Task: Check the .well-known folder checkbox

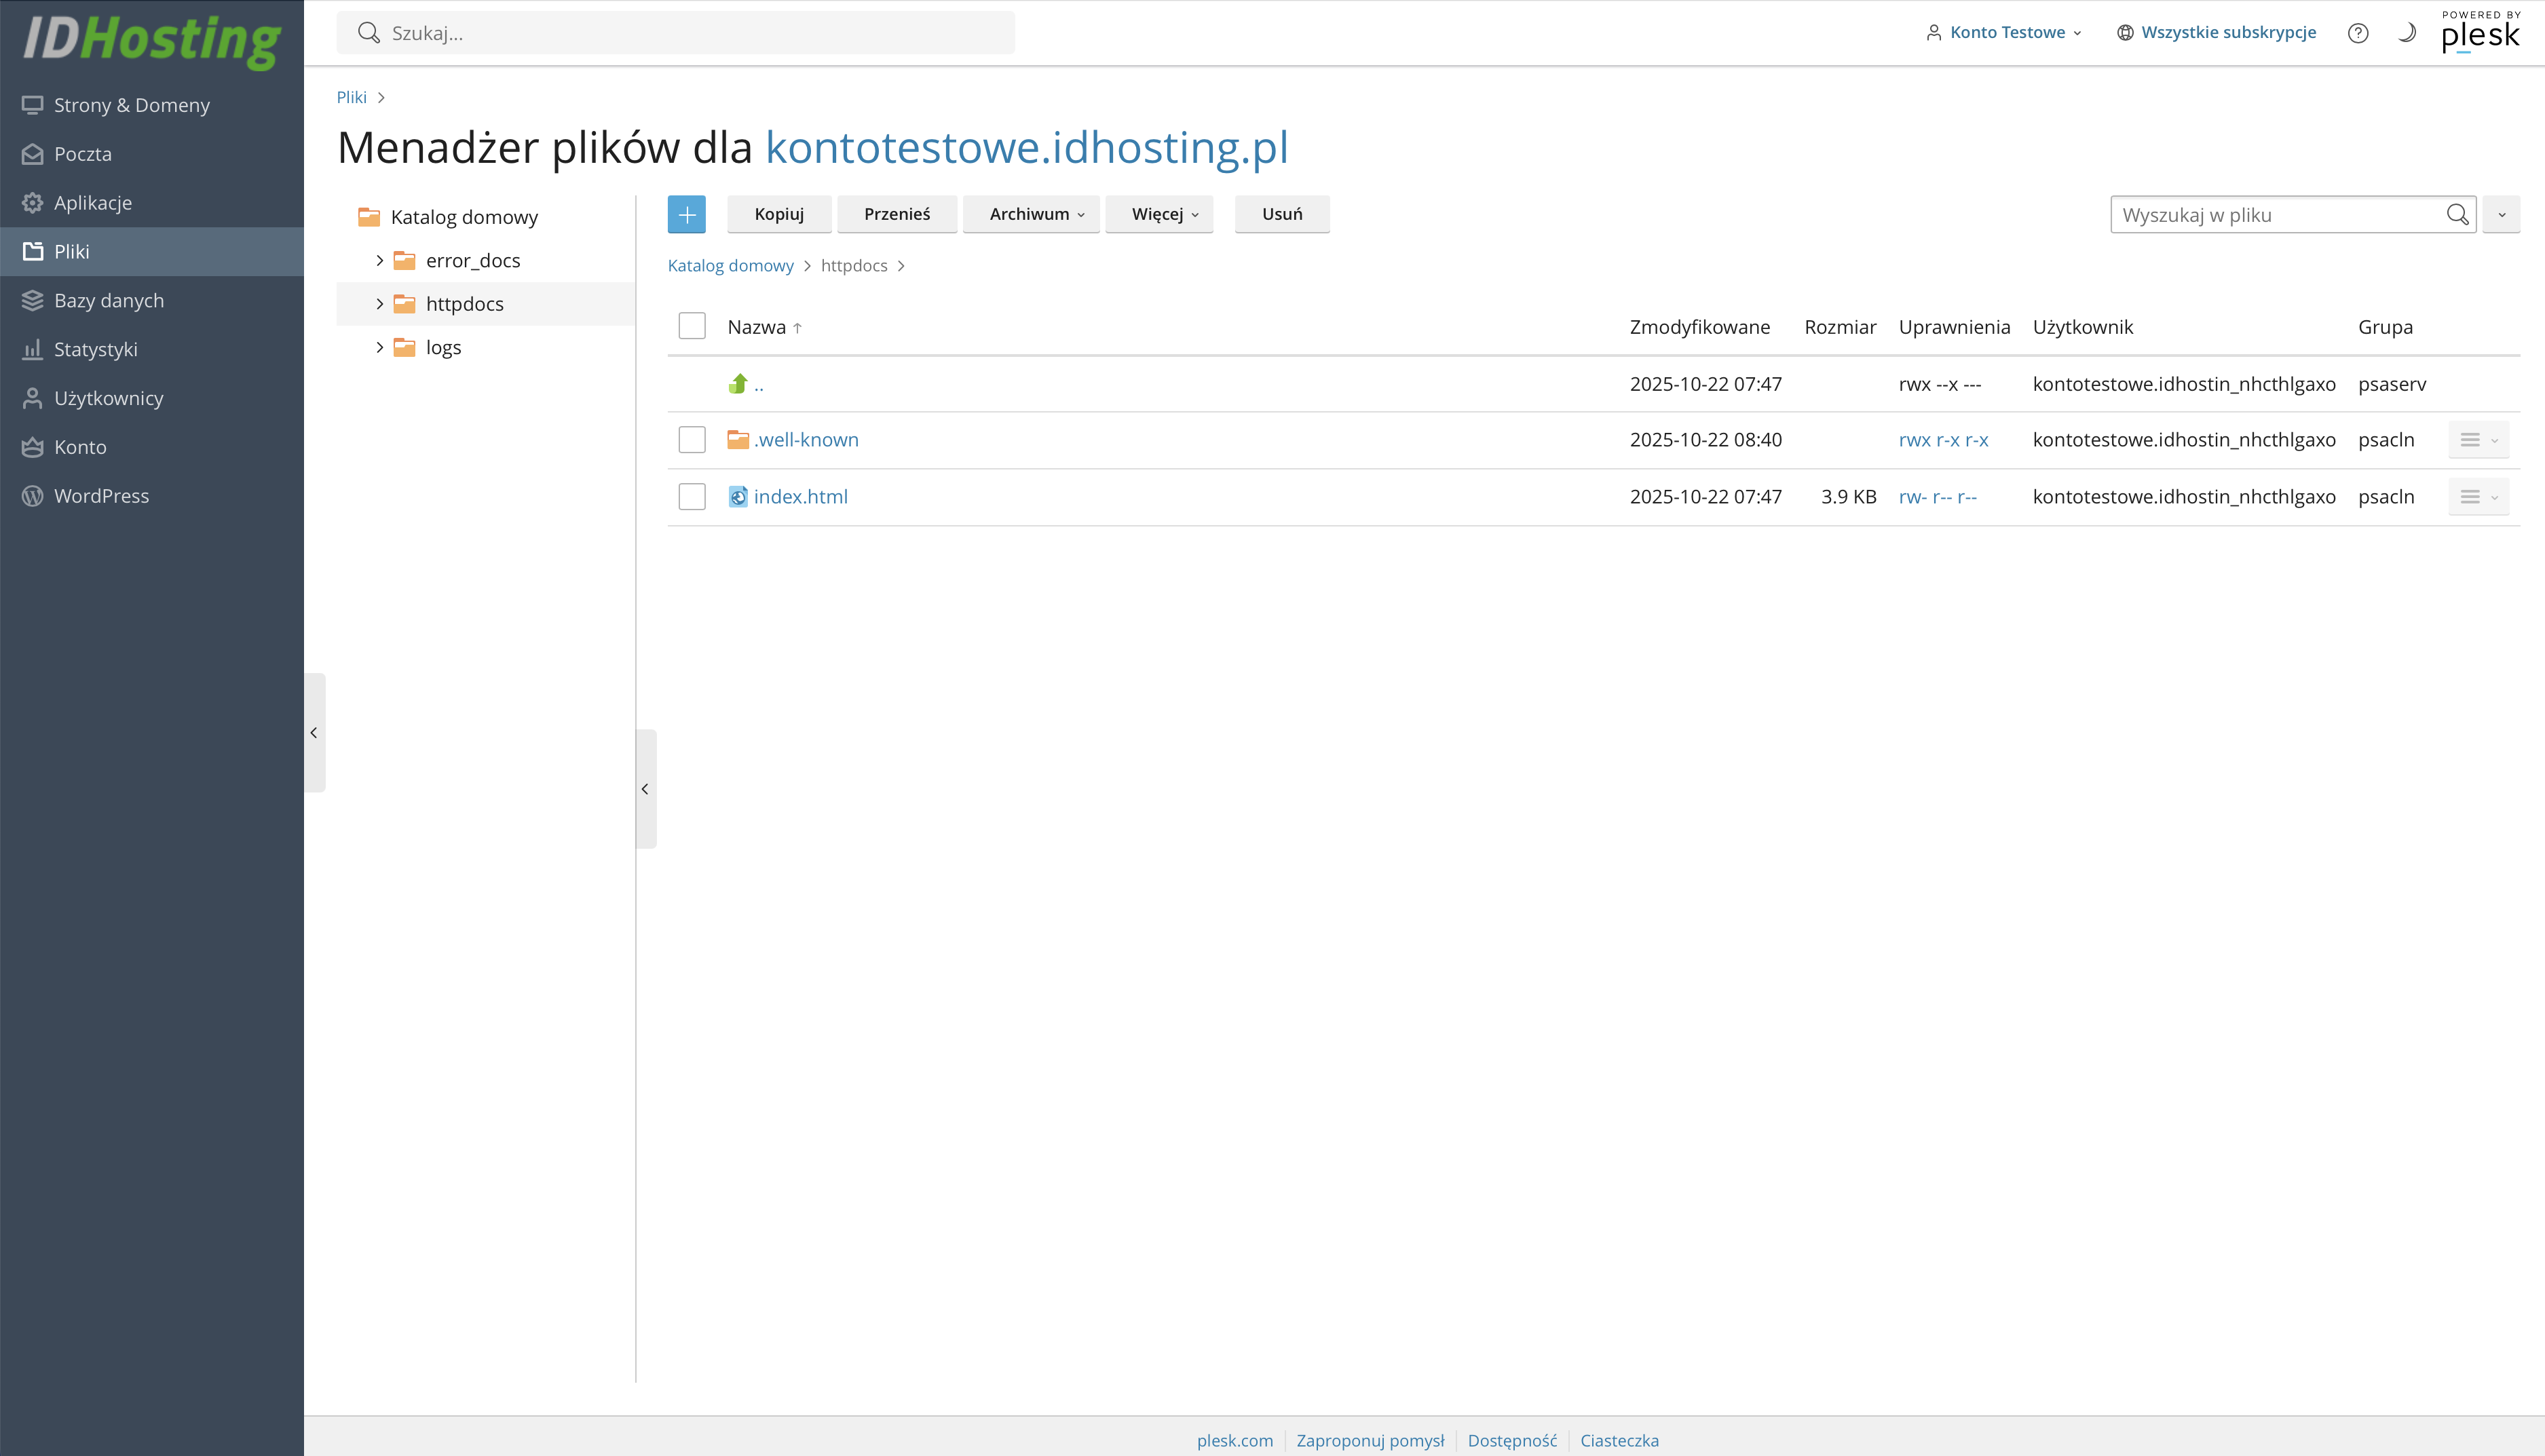Action: pos(692,440)
